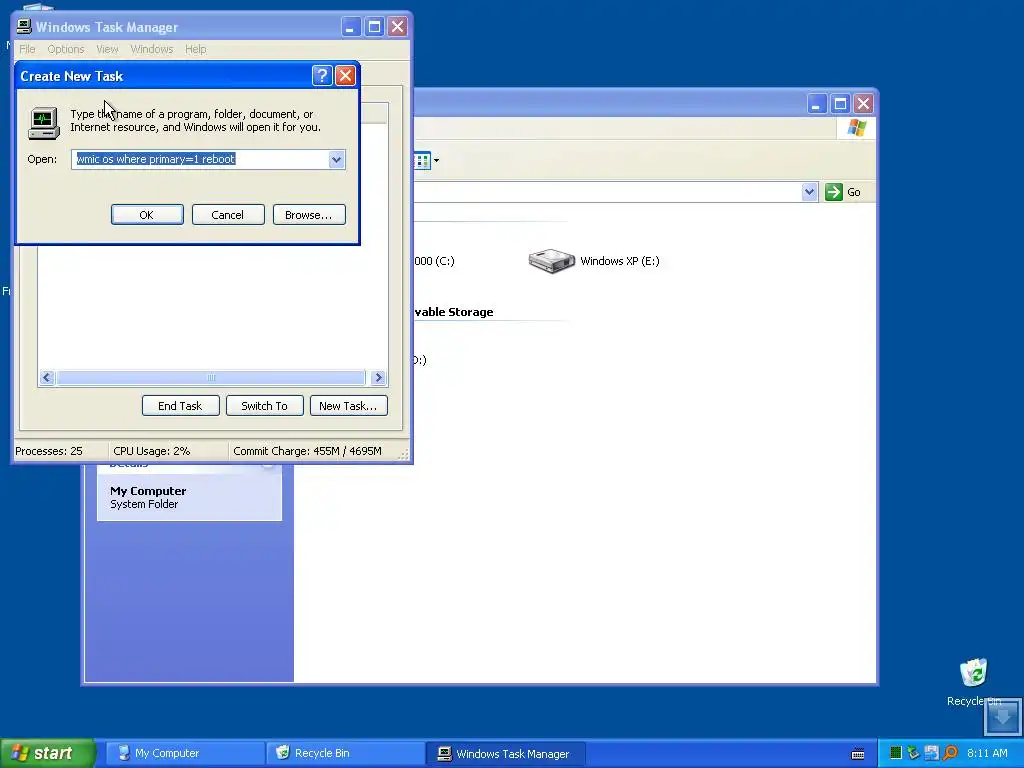Image resolution: width=1024 pixels, height=768 pixels.
Task: Click the on-screen keyboard taskbar icon
Action: coord(858,754)
